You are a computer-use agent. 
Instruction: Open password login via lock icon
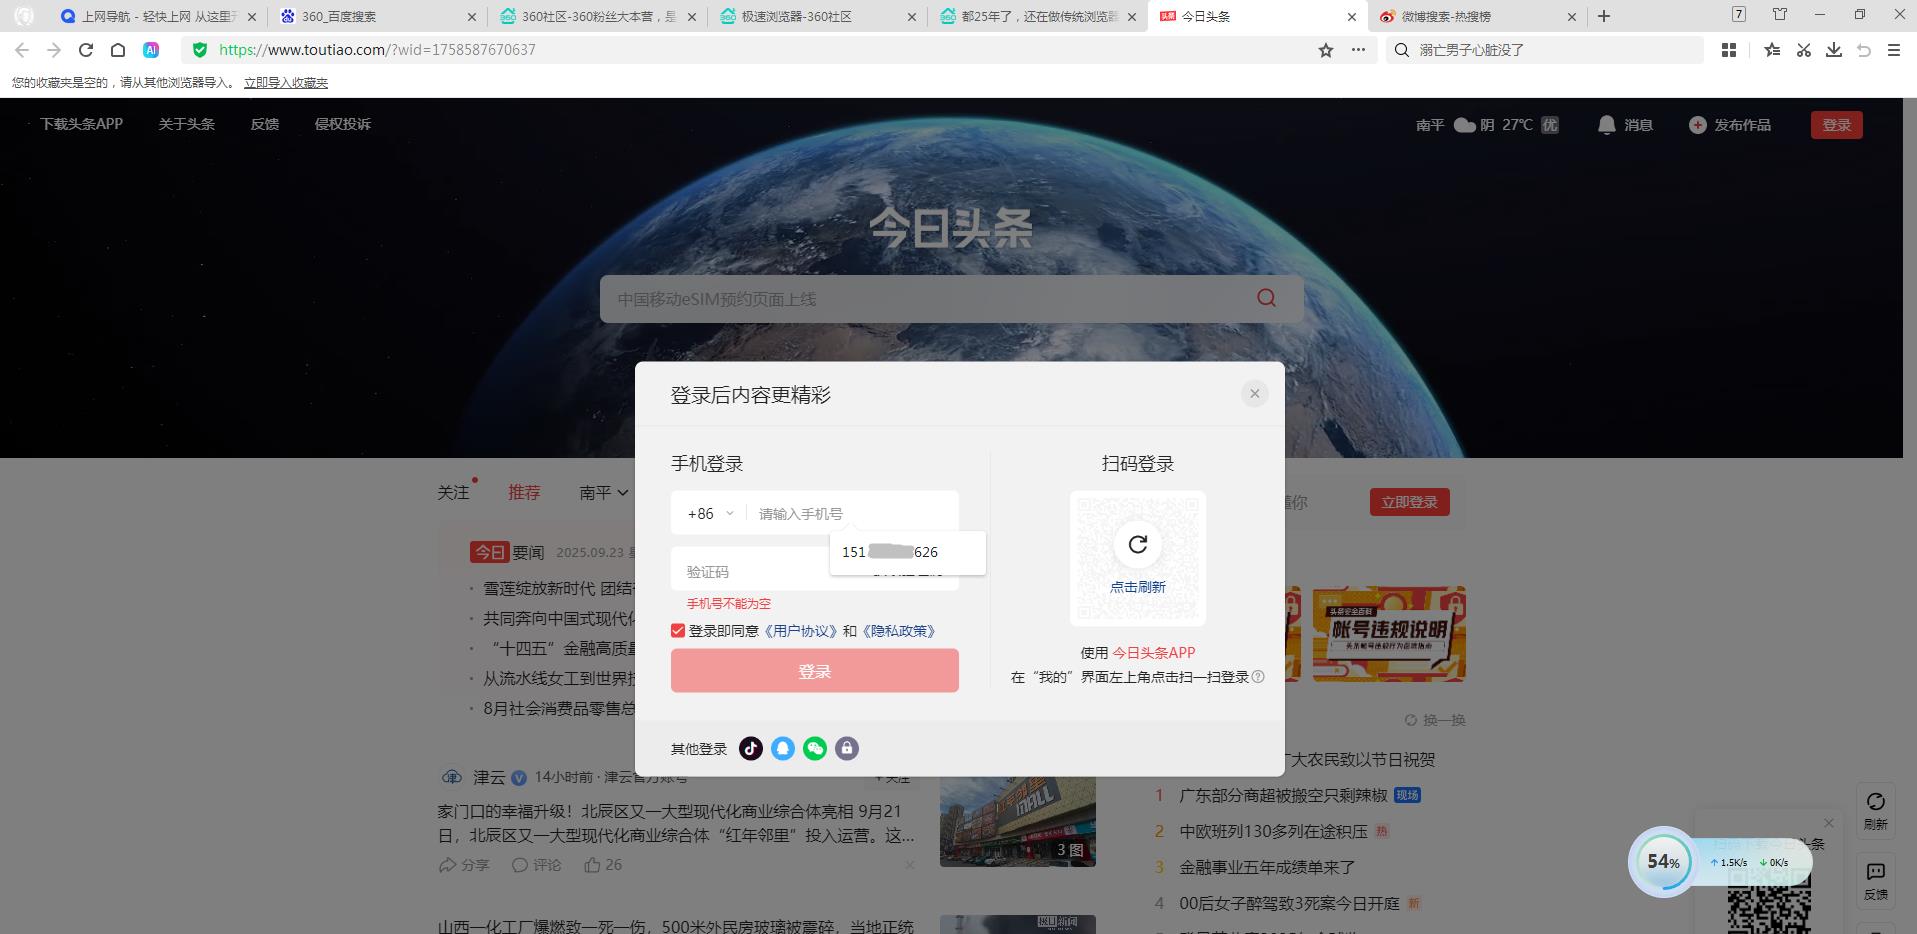846,748
